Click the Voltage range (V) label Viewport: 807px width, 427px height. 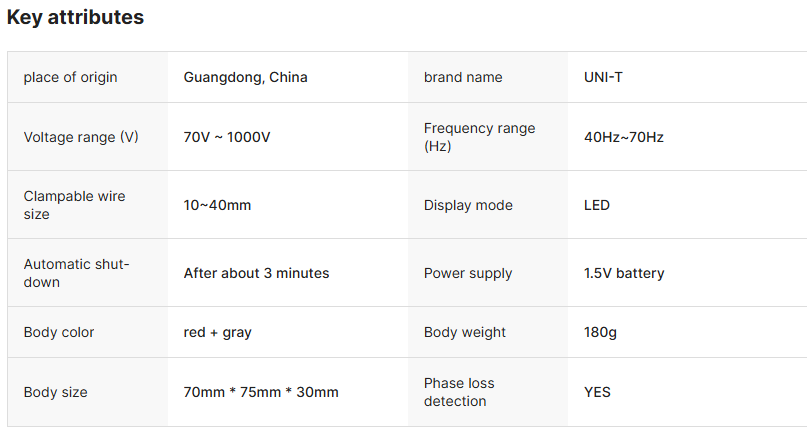(81, 137)
